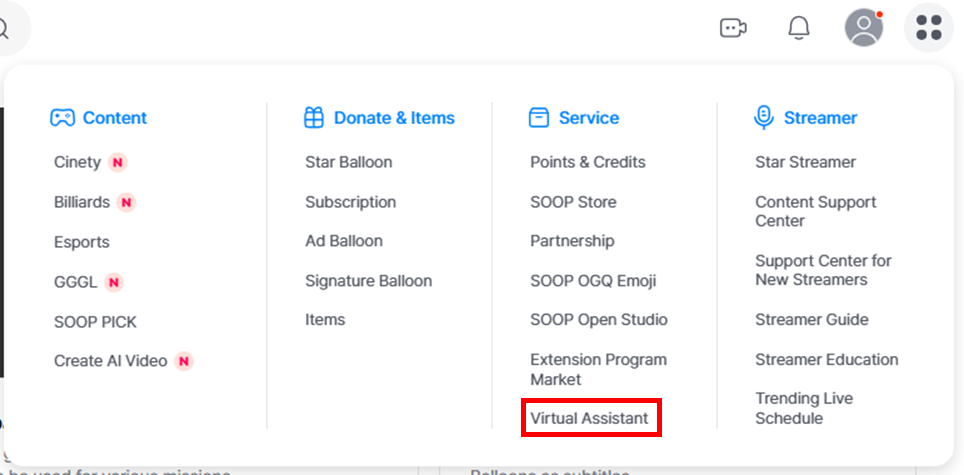Open Points & Credits page
The height and width of the screenshot is (475, 964).
click(x=587, y=162)
